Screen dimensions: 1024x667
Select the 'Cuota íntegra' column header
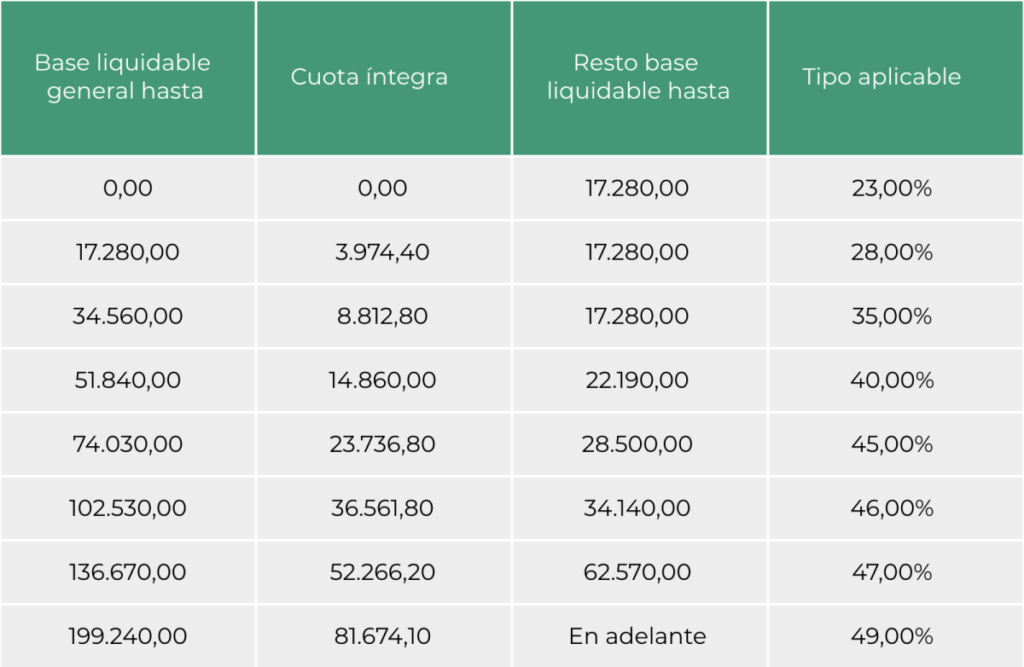coord(383,77)
